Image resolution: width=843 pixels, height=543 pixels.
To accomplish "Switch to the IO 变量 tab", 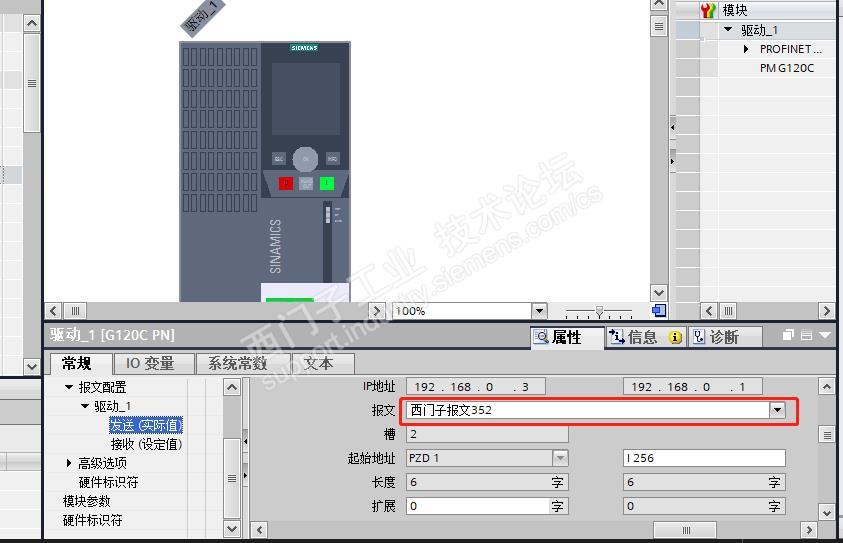I will (153, 363).
